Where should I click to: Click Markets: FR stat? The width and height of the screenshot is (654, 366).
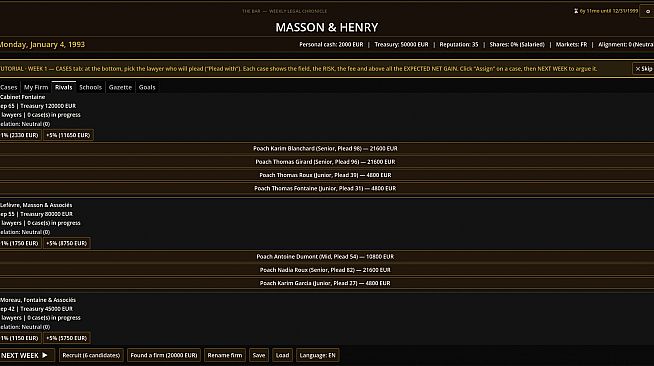pyautogui.click(x=571, y=44)
